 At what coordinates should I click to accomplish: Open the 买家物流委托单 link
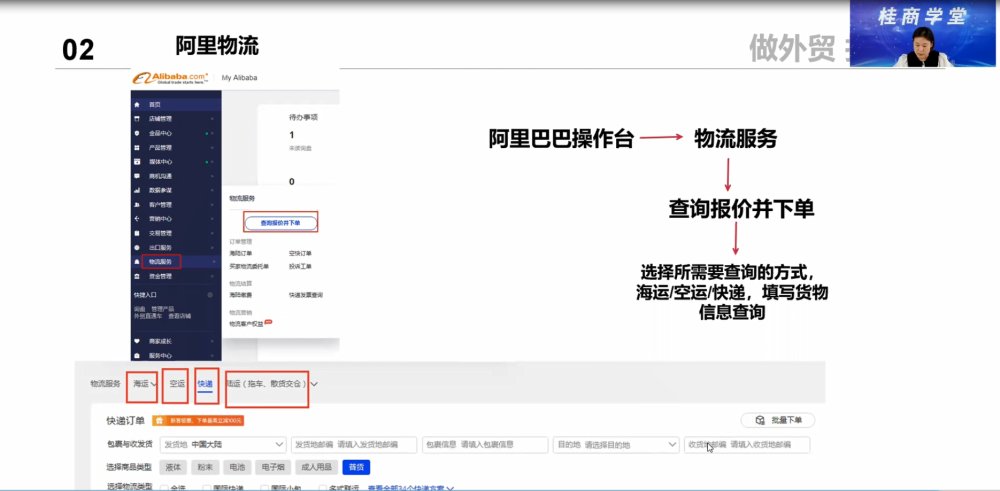pos(249,266)
